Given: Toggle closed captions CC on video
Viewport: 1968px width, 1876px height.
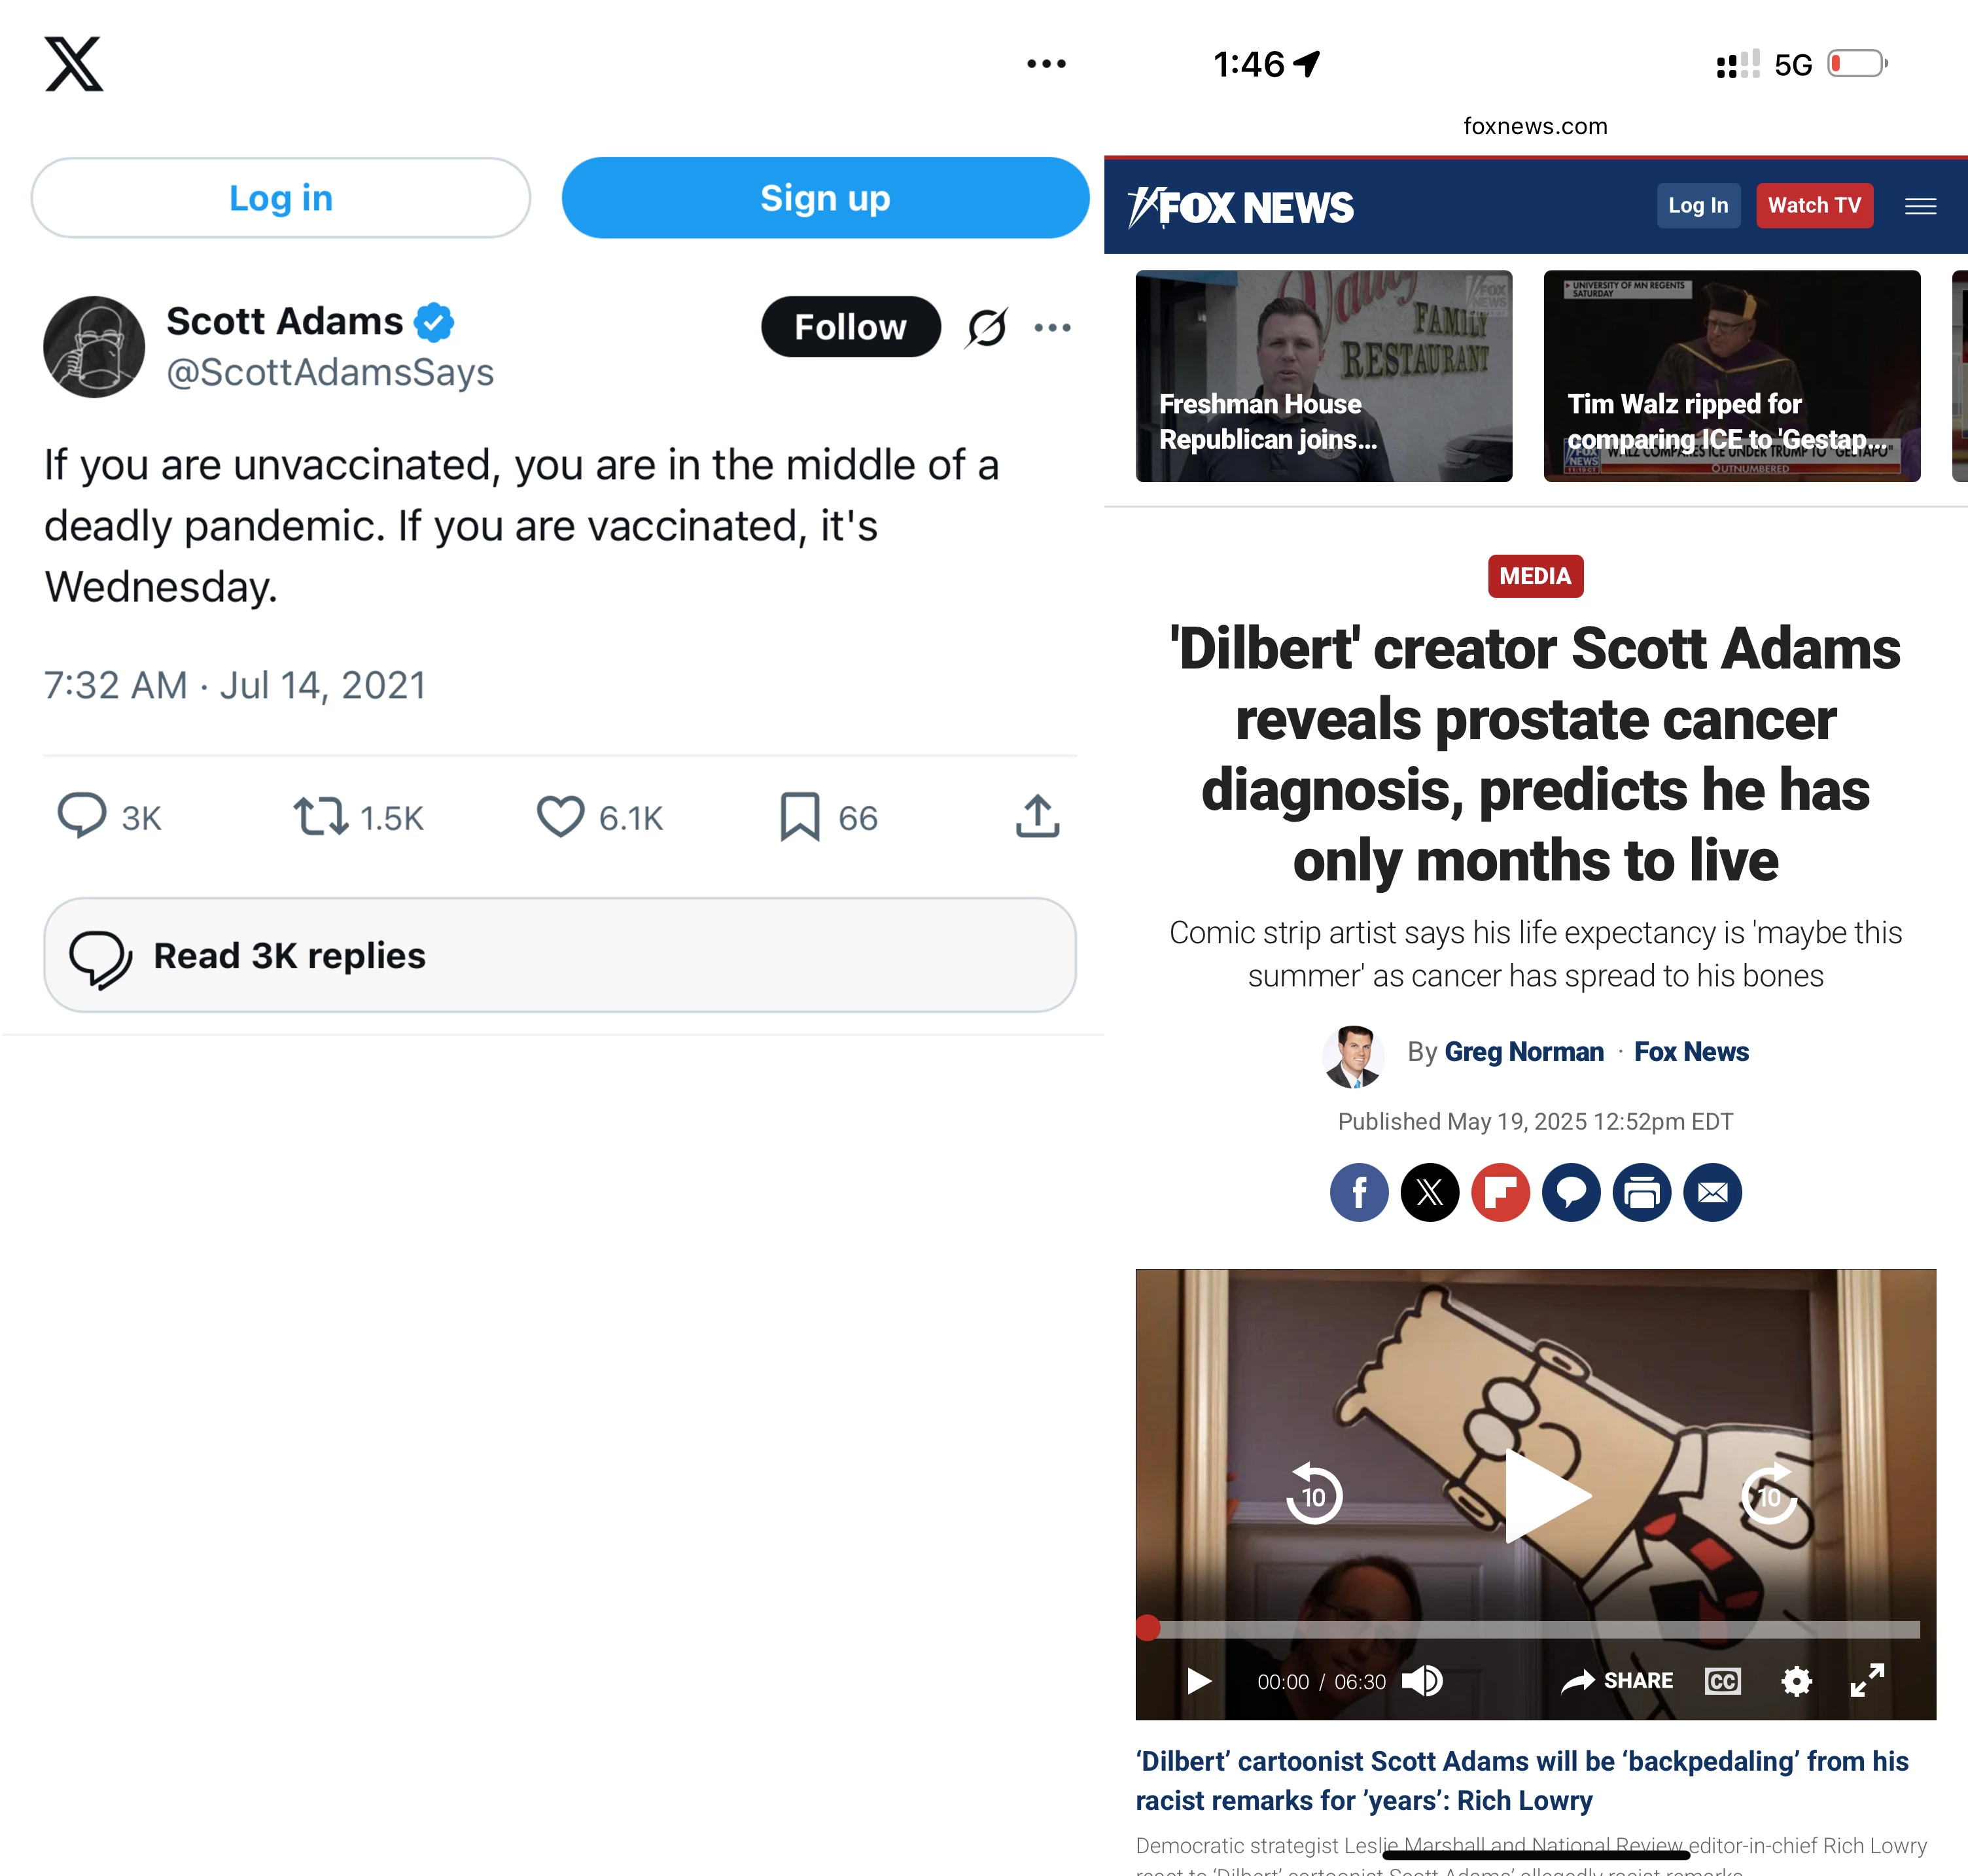Looking at the screenshot, I should [1722, 1681].
